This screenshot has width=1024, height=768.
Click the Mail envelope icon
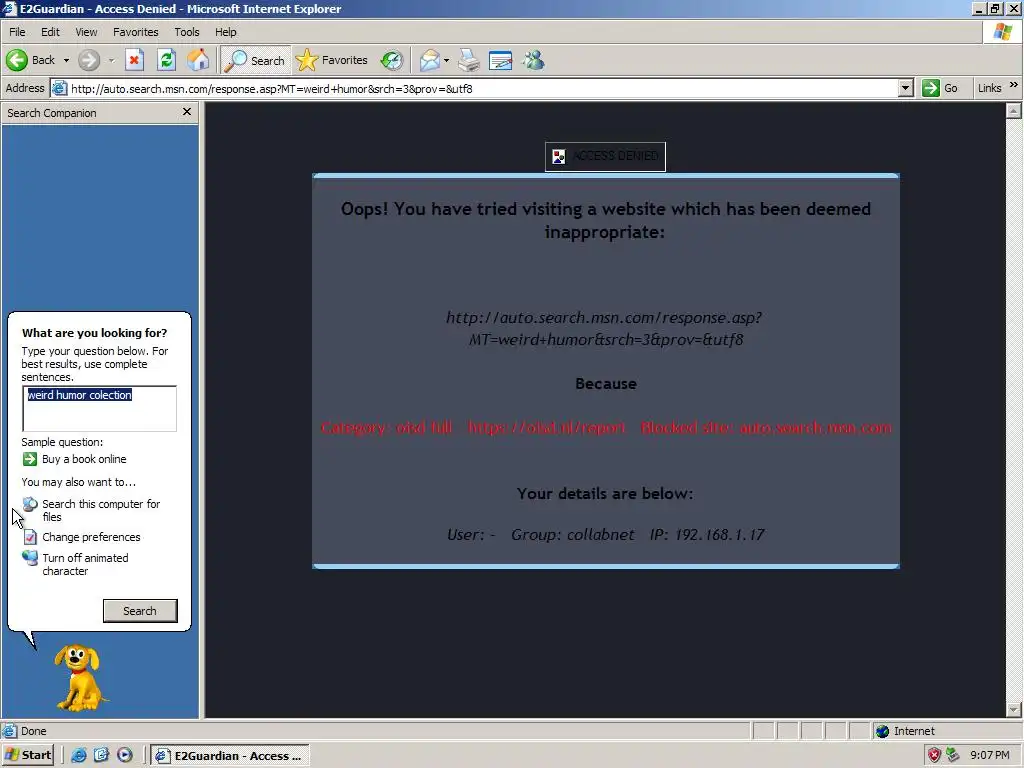click(x=430, y=60)
